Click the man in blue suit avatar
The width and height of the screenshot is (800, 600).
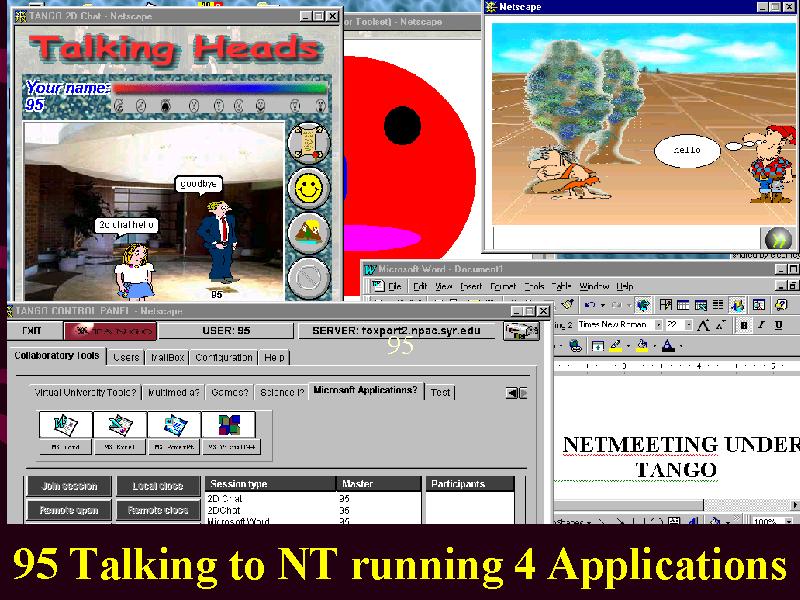click(x=218, y=242)
